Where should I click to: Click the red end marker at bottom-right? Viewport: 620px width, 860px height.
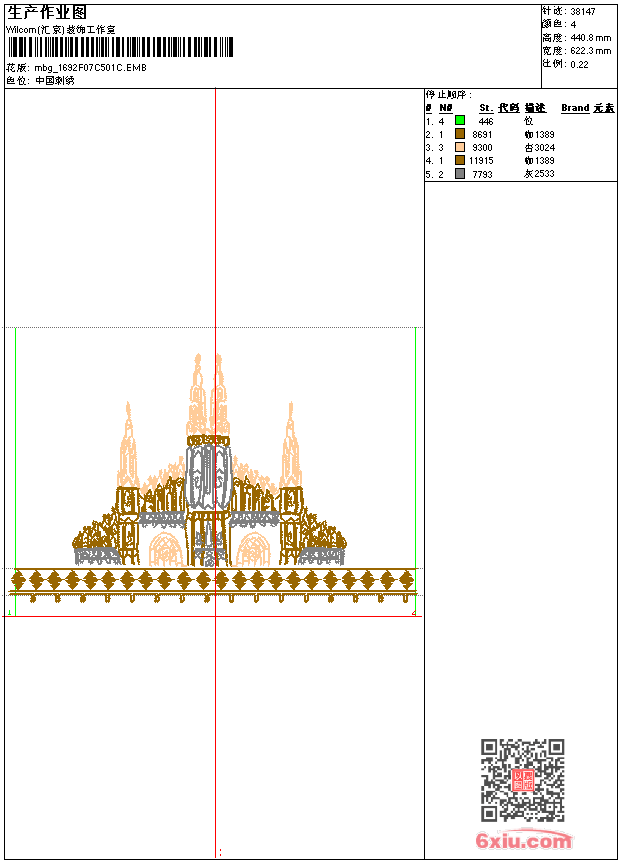click(x=414, y=612)
